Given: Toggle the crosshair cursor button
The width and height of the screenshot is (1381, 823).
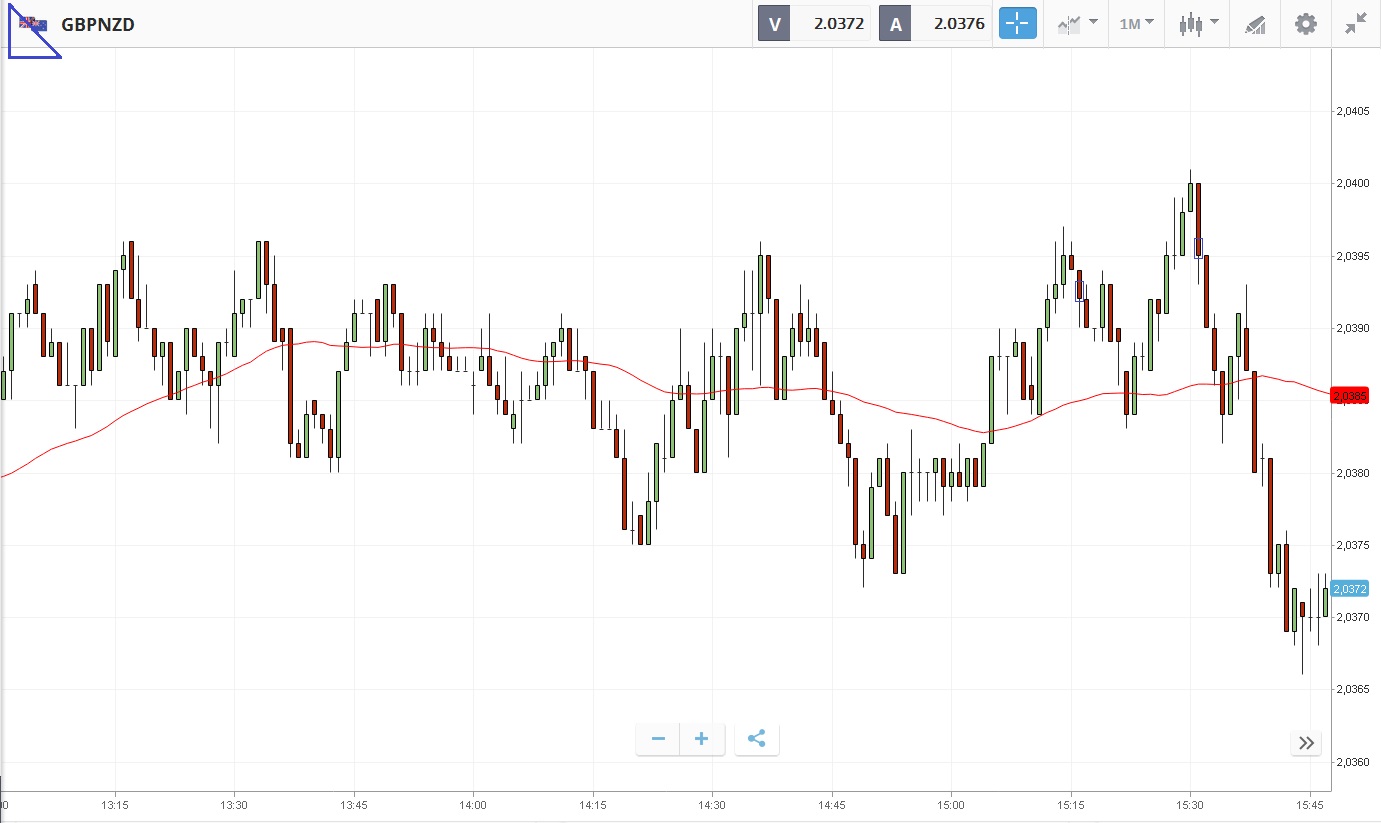Looking at the screenshot, I should pos(1018,24).
